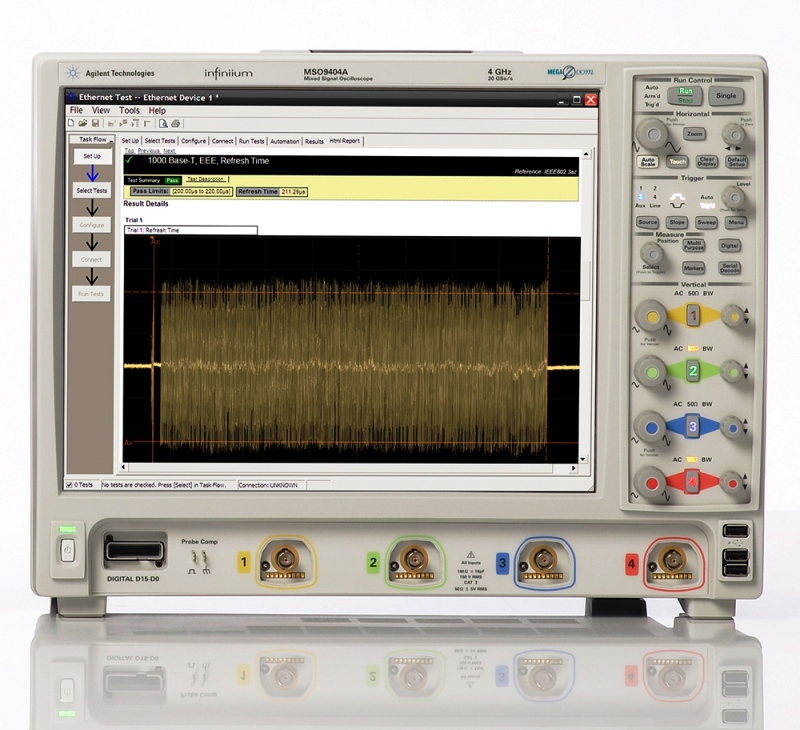The width and height of the screenshot is (800, 730).
Task: Click the Single acquisition key
Action: pyautogui.click(x=726, y=95)
